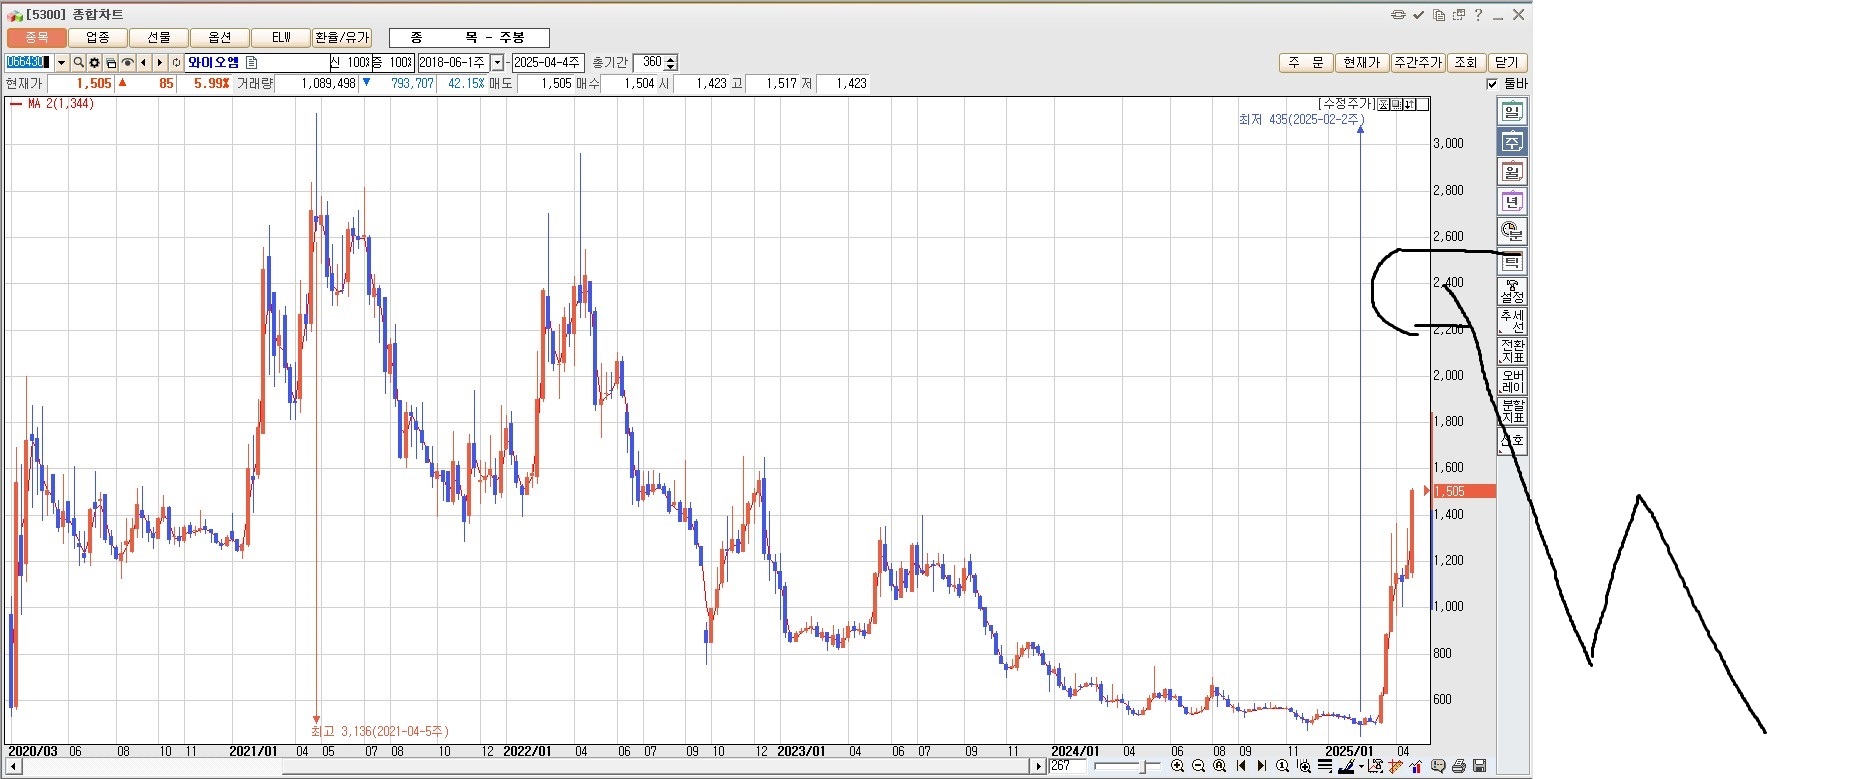The width and height of the screenshot is (1862, 779).
Task: Toggle the 수정주가 adjusted price label
Action: [x=1346, y=104]
